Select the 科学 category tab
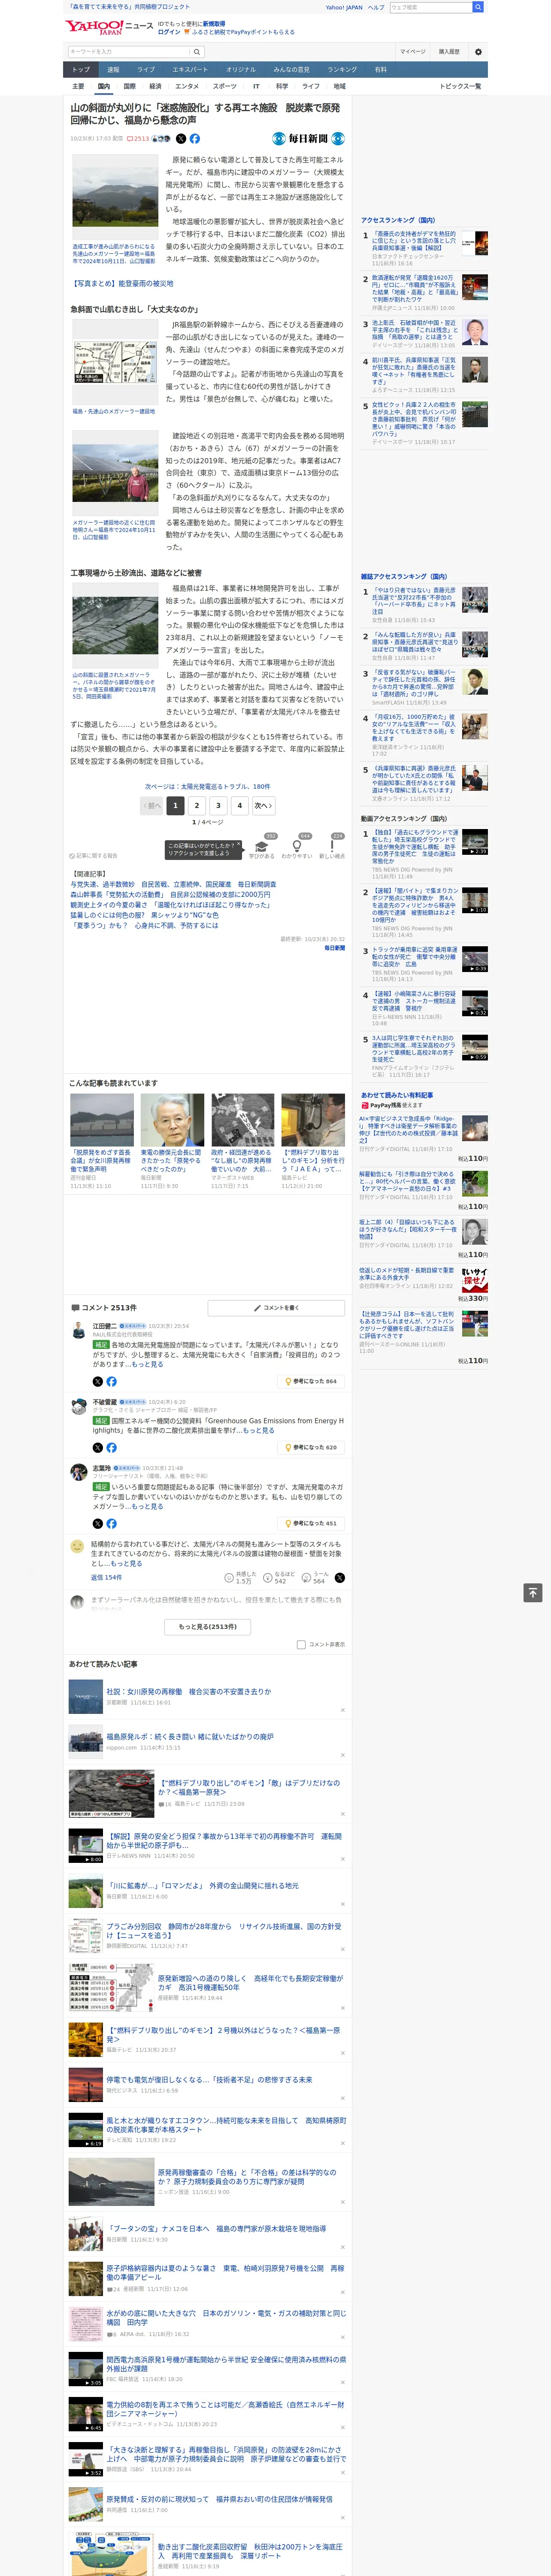 (x=282, y=86)
